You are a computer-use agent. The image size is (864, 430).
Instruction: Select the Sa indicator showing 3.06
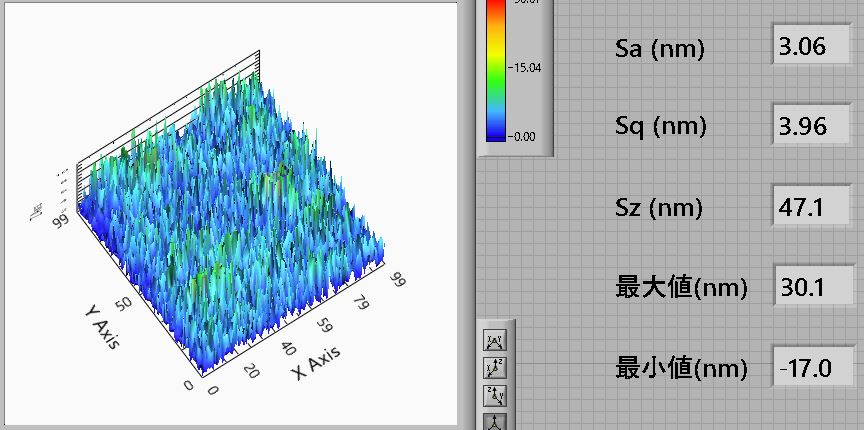(815, 47)
